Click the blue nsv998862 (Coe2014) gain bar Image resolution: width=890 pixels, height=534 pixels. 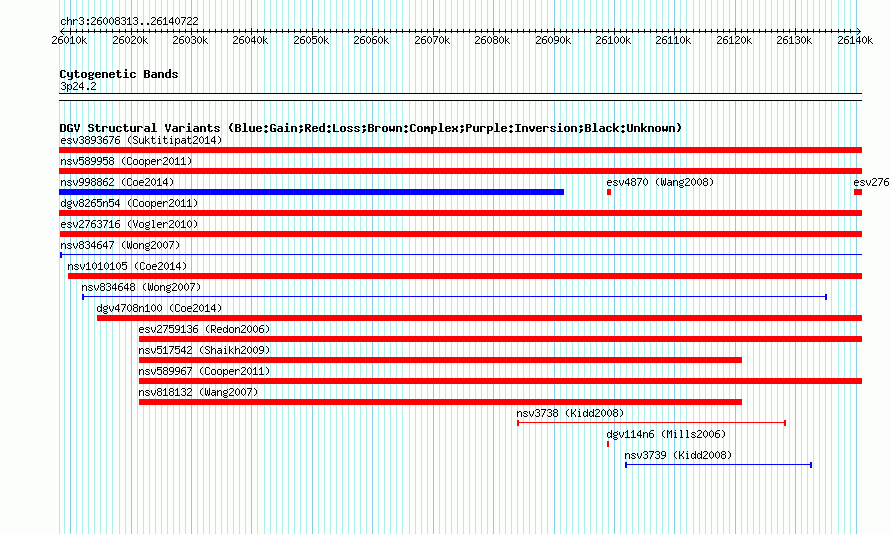pos(312,192)
